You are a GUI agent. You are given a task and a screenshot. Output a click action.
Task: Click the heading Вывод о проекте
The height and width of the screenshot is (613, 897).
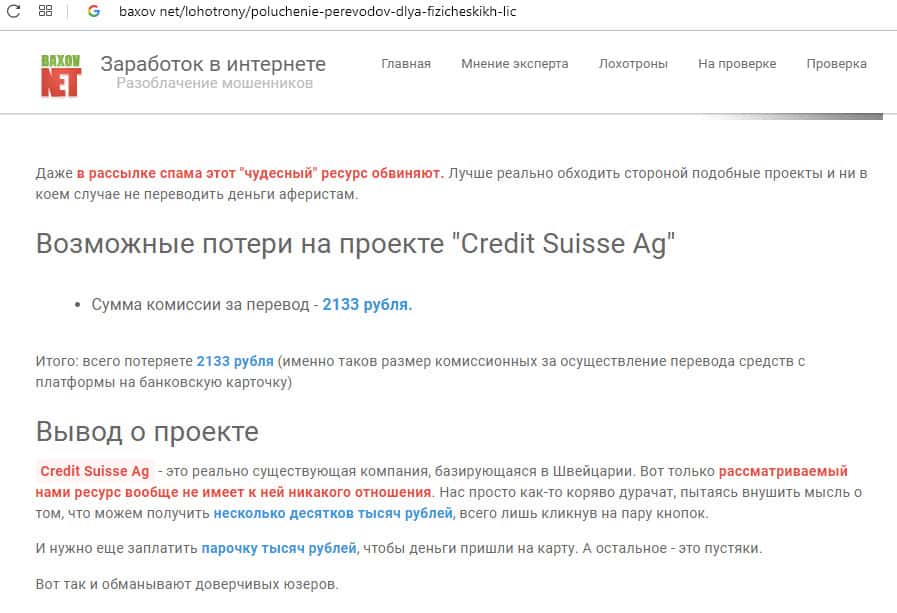click(x=147, y=432)
